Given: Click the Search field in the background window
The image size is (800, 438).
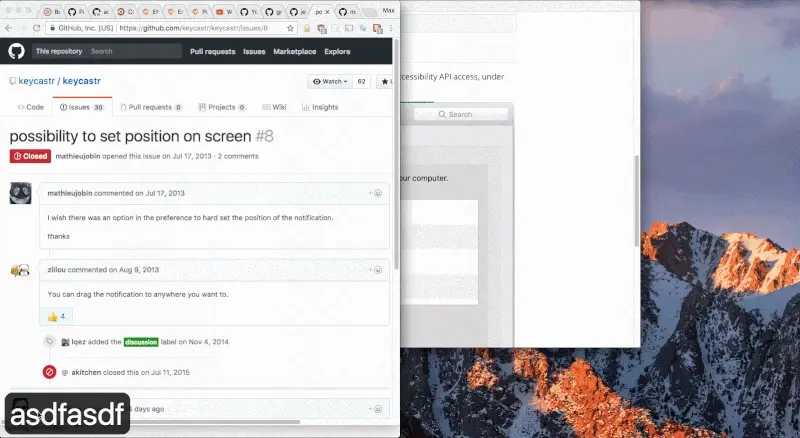Looking at the screenshot, I should (460, 115).
